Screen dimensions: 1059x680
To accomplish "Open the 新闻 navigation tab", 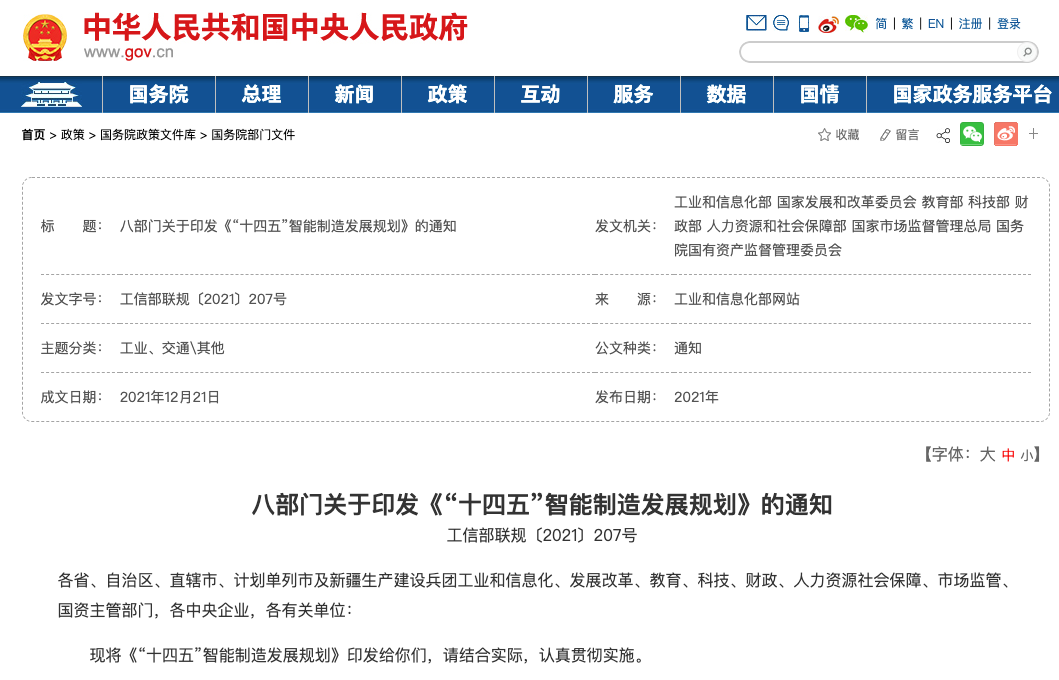I will pos(354,94).
